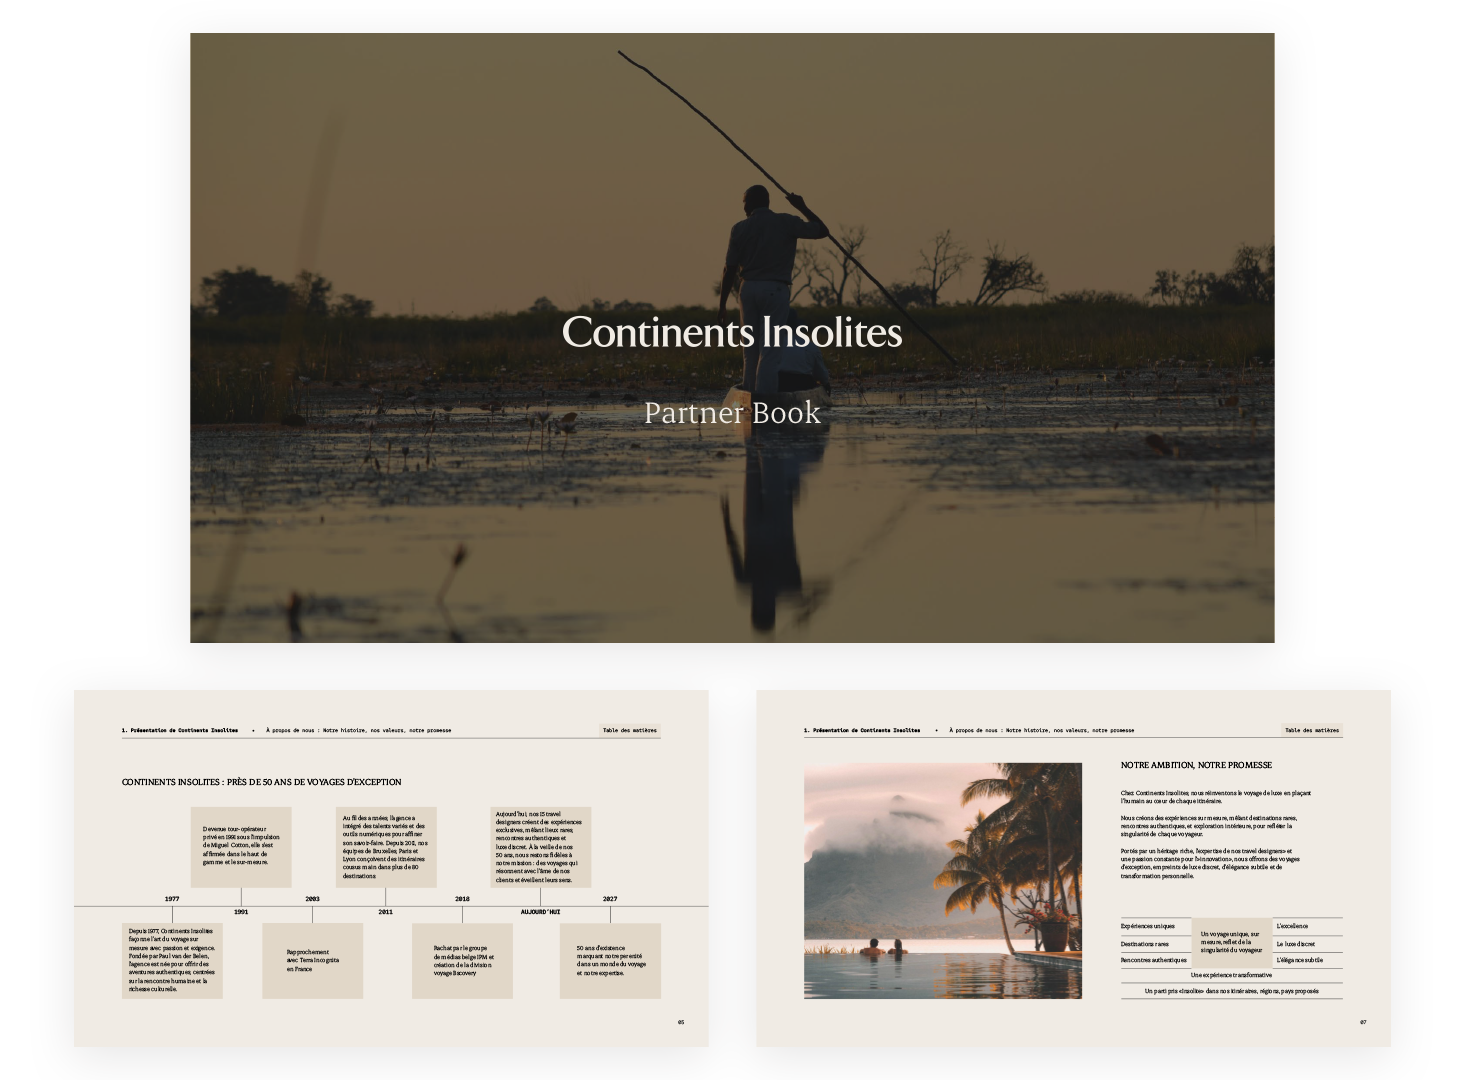Viewport: 1465px width, 1080px height.
Task: Select the 2003 timeline marker
Action: point(312,899)
